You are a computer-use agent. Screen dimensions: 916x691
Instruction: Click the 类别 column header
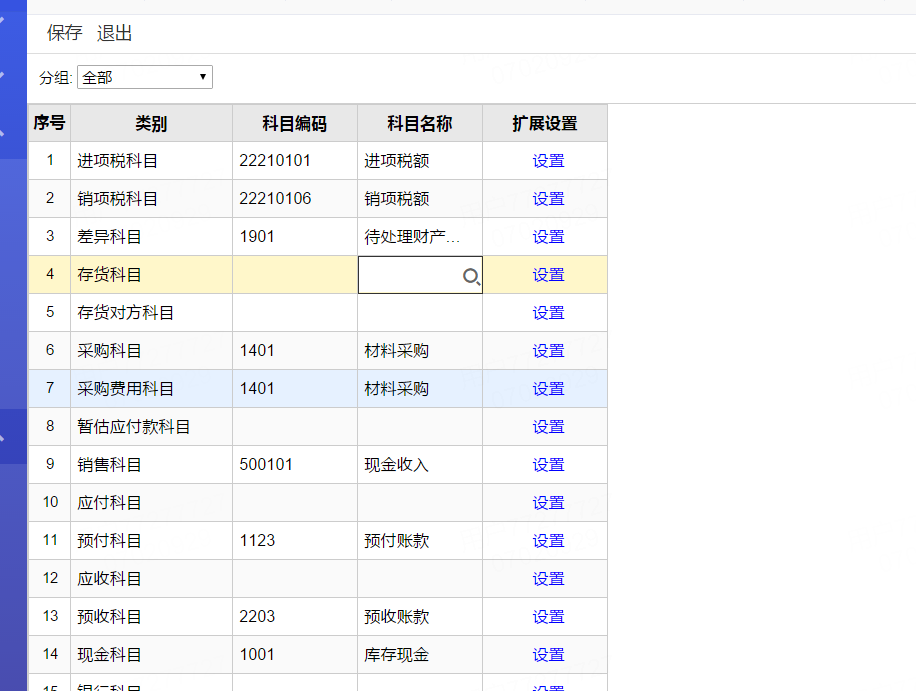tap(151, 123)
